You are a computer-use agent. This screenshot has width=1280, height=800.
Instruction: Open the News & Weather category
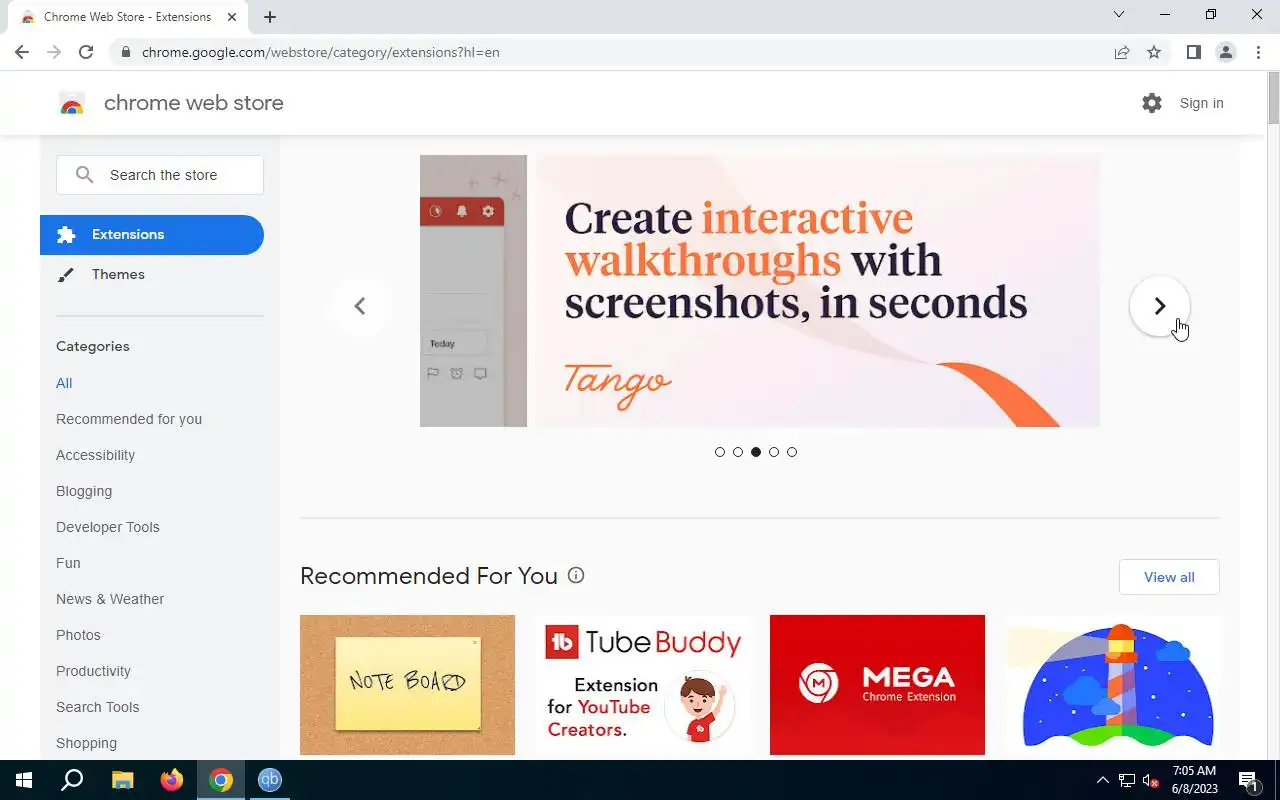(110, 599)
